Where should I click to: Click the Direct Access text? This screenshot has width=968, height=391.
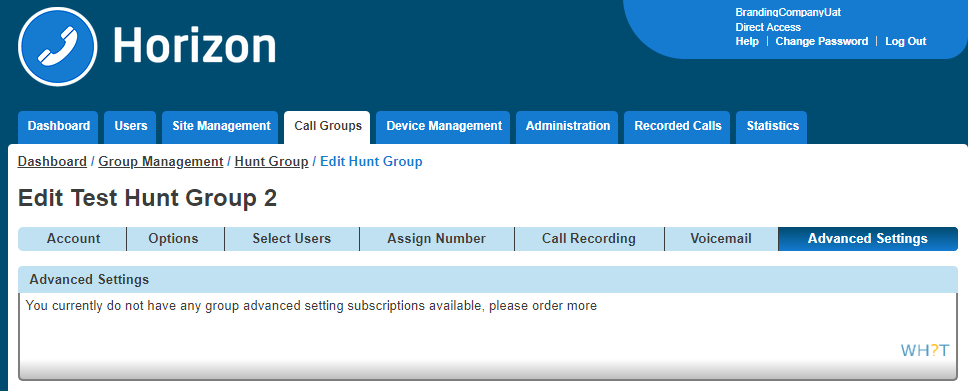[x=768, y=27]
